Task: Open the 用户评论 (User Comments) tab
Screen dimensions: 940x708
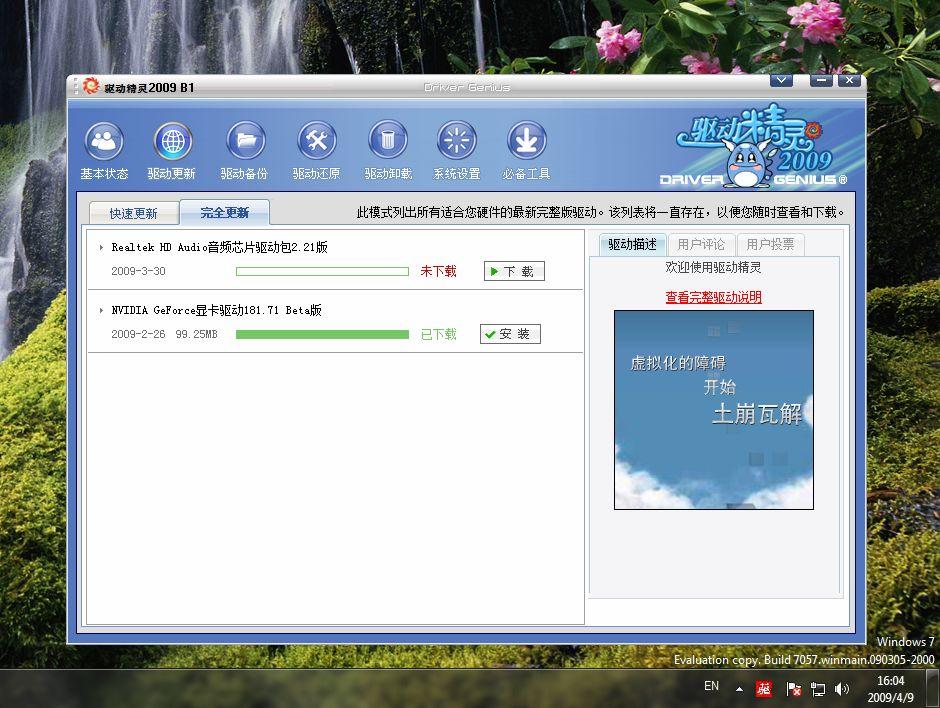Action: (702, 243)
